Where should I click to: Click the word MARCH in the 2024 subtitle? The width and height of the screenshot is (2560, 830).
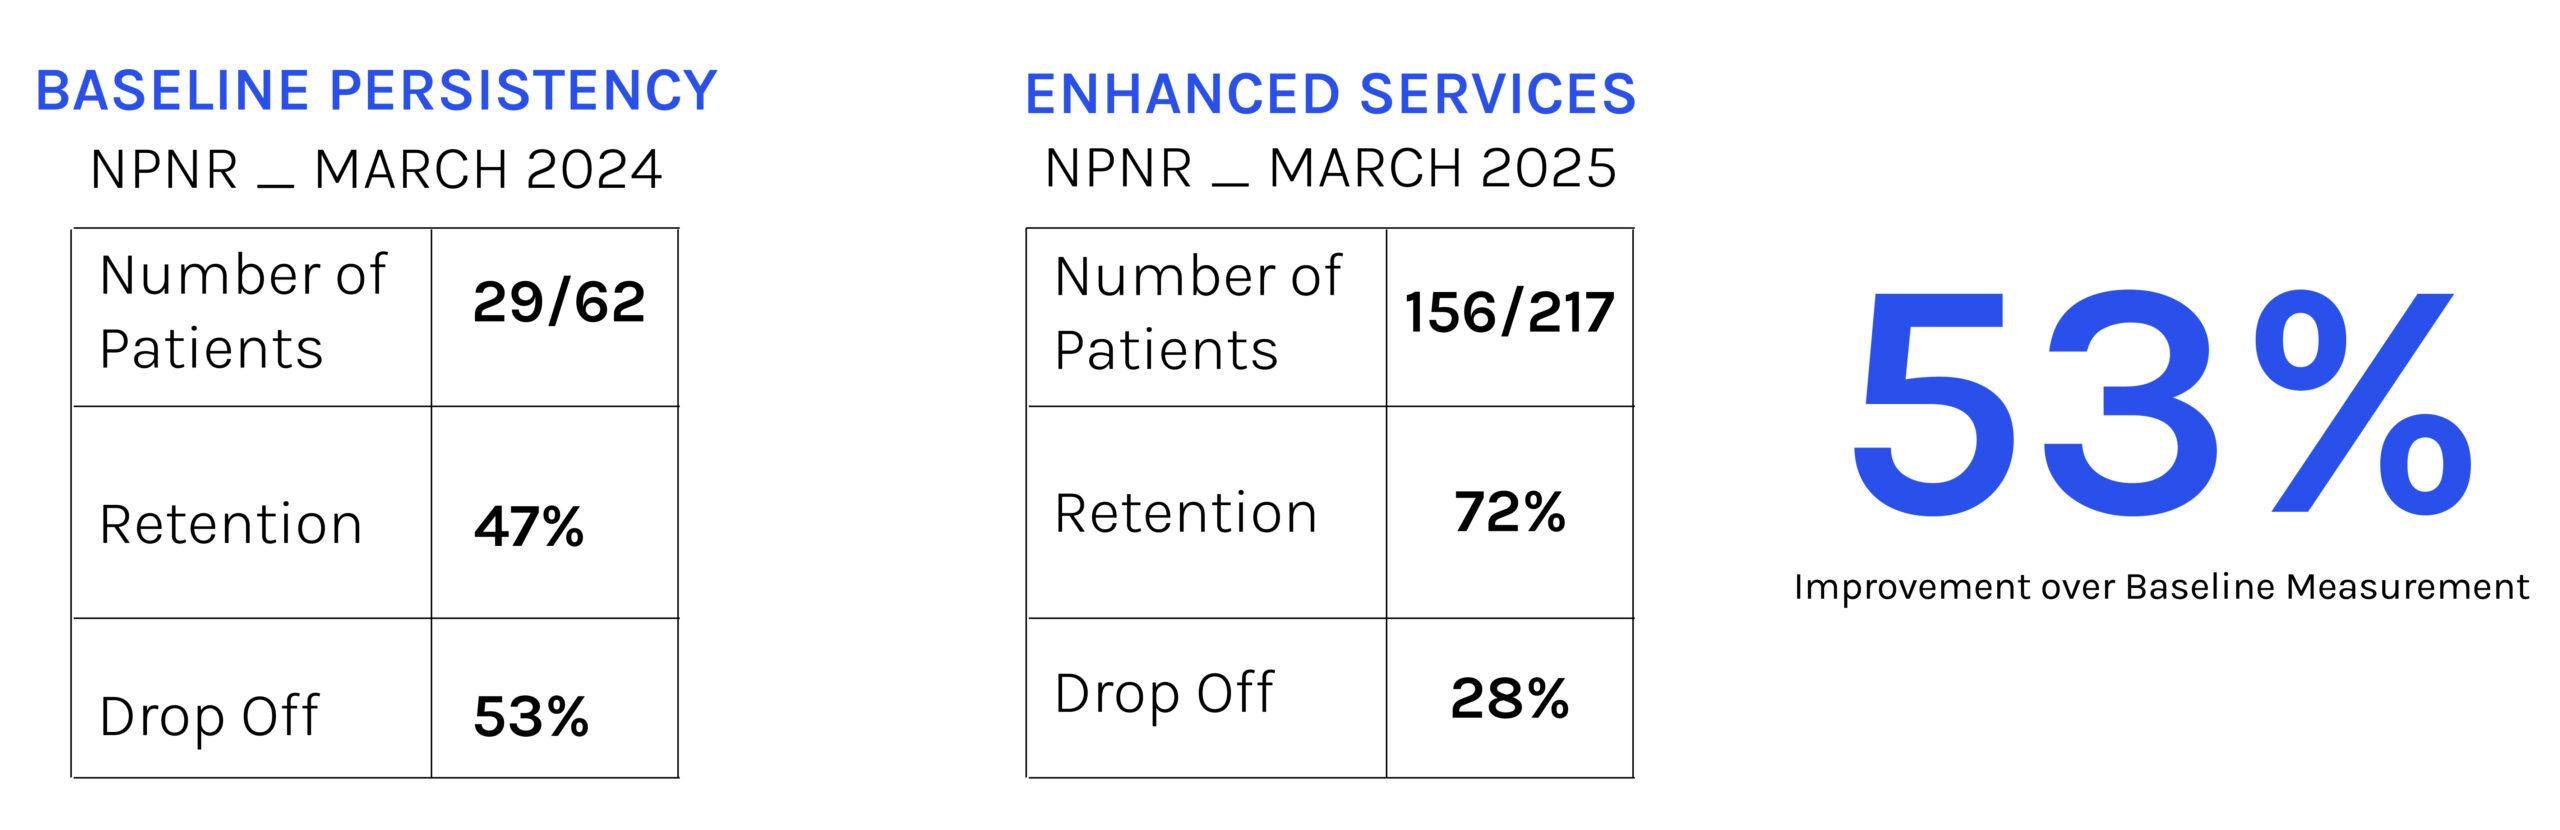(x=410, y=169)
